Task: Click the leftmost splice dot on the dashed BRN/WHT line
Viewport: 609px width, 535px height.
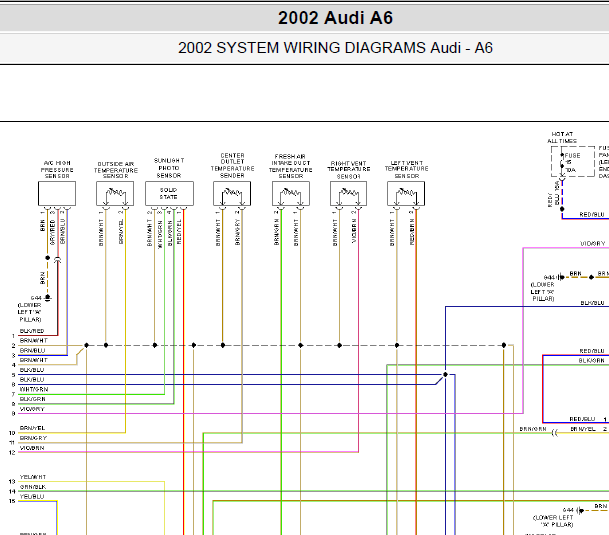Action: [x=87, y=345]
